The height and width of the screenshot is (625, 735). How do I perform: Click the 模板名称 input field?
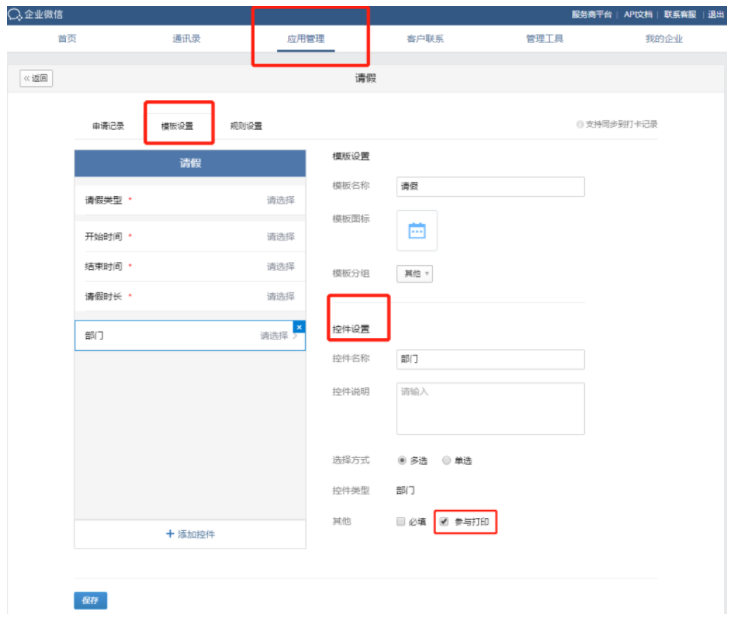tap(490, 187)
